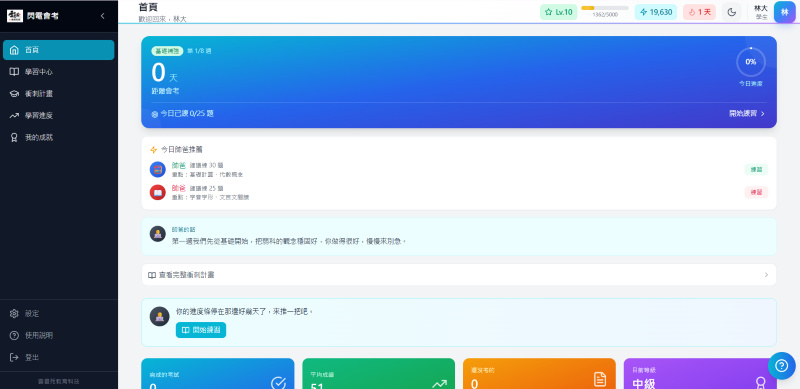
Task: Click the graduation cap icon in sidebar
Action: click(x=14, y=94)
